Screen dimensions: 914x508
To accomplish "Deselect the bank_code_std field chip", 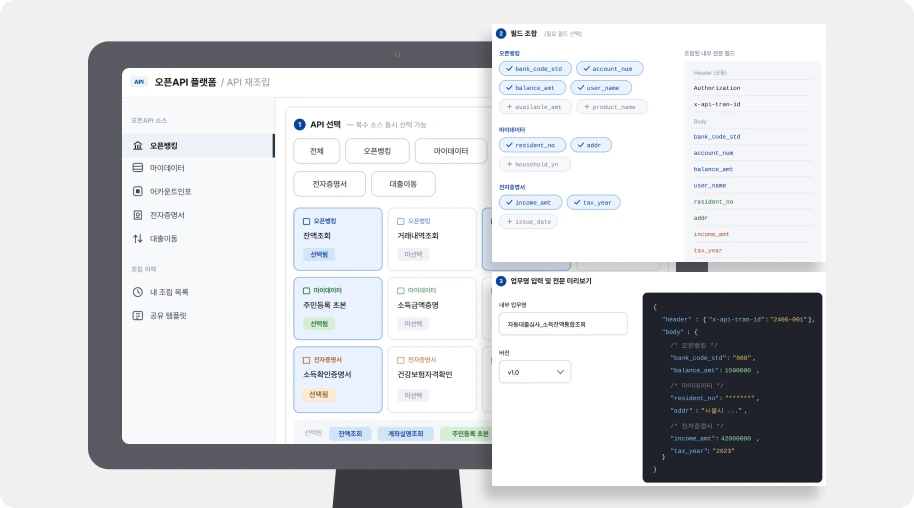I will pos(535,69).
